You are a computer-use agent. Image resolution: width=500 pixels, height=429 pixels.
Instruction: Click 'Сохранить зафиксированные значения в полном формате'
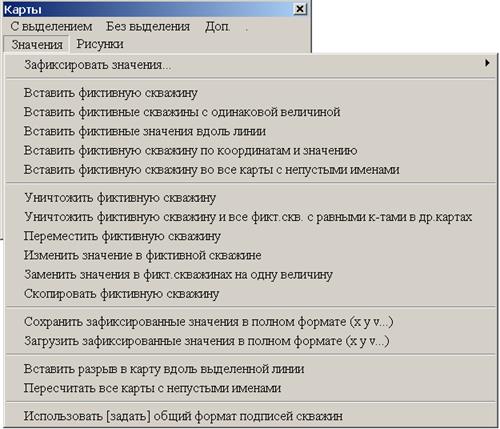(x=251, y=322)
